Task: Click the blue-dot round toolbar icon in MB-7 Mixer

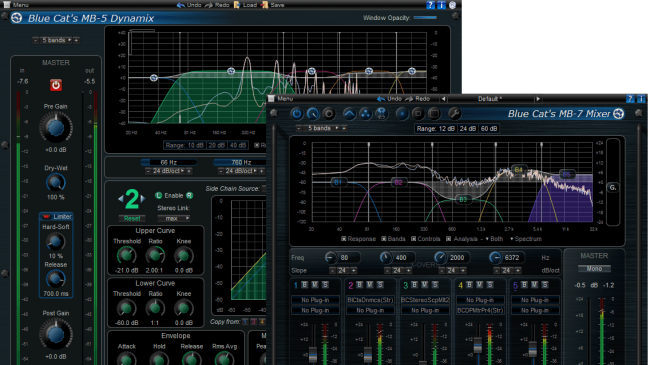Action: pos(402,113)
